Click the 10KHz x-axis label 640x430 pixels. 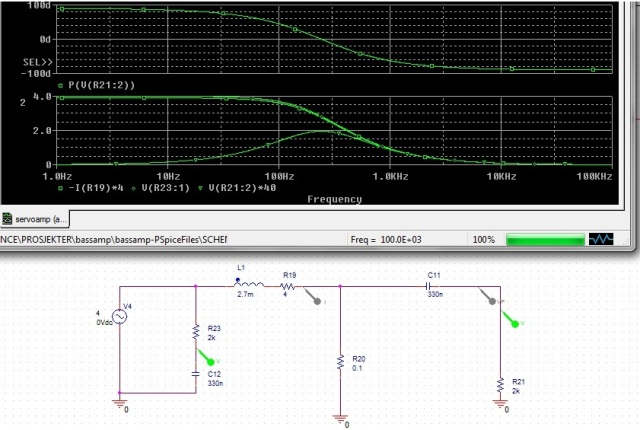click(501, 176)
